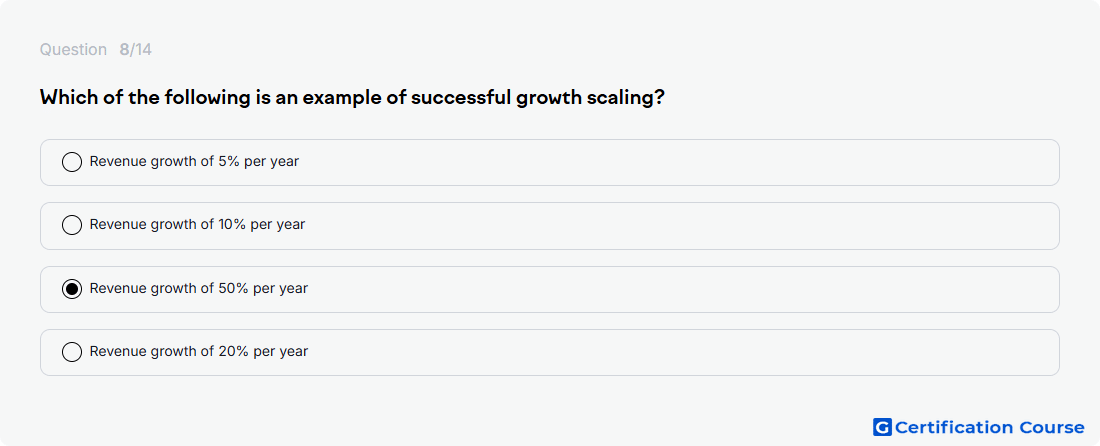Click the blue G logo icon

[x=882, y=427]
